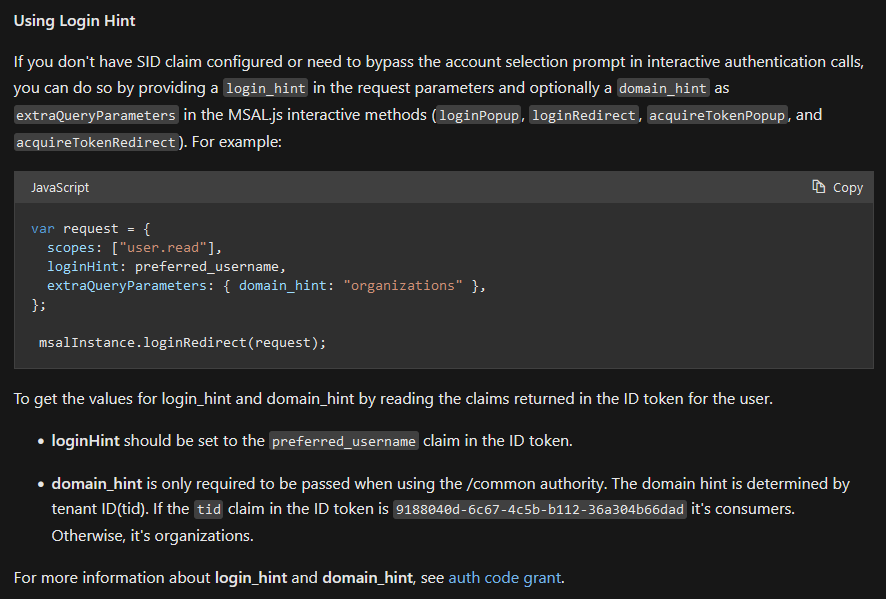886x599 pixels.
Task: Click the loginHint: preferred_username code line
Action: (x=167, y=267)
